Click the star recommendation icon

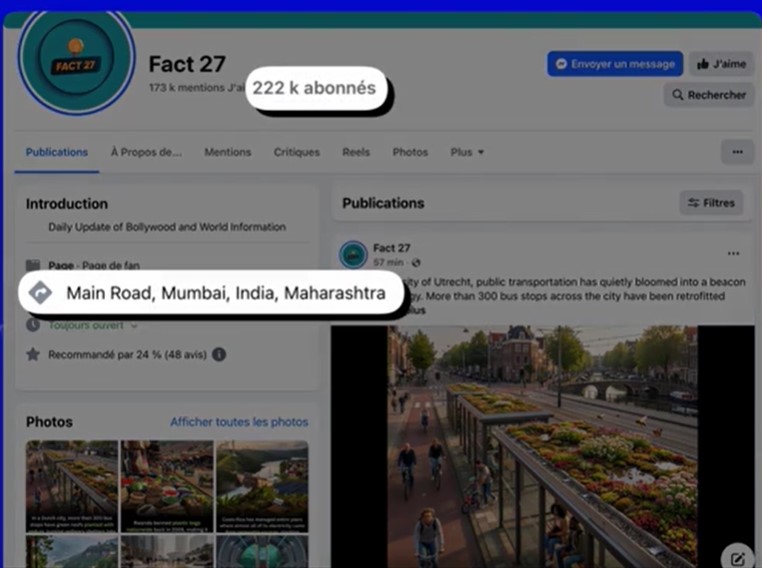(x=33, y=354)
